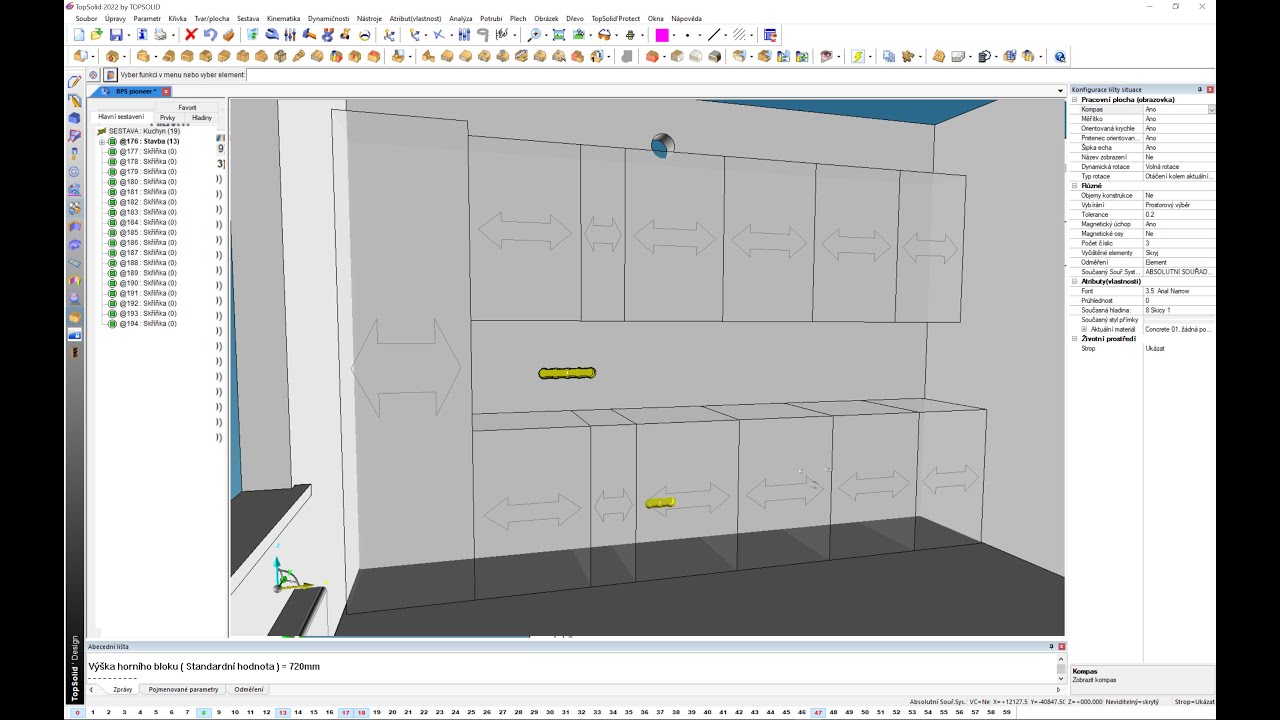This screenshot has width=1280, height=720.
Task: Open the Odměření tab at the bottom
Action: pyautogui.click(x=249, y=689)
